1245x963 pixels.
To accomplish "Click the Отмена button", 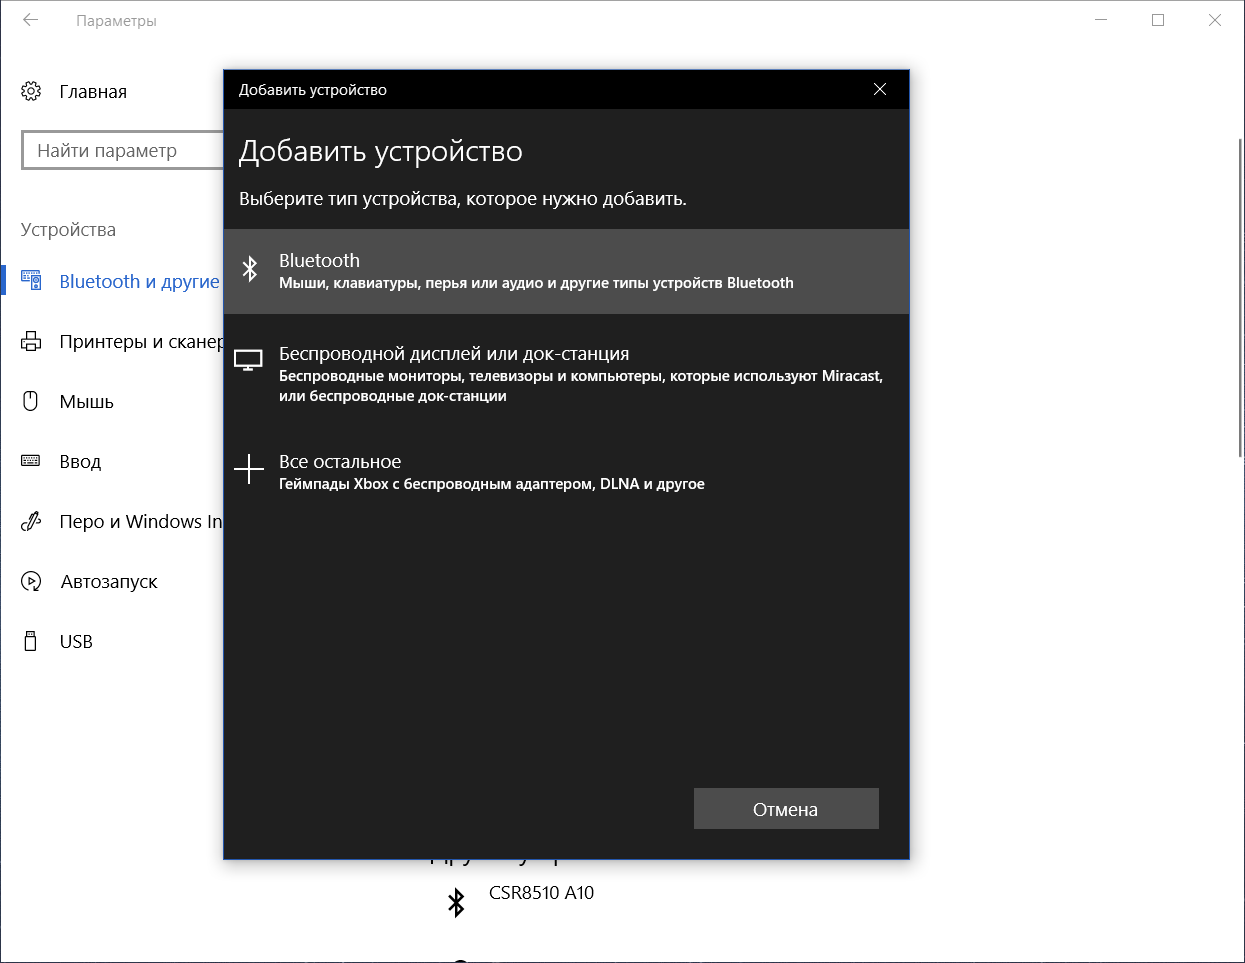I will click(786, 809).
